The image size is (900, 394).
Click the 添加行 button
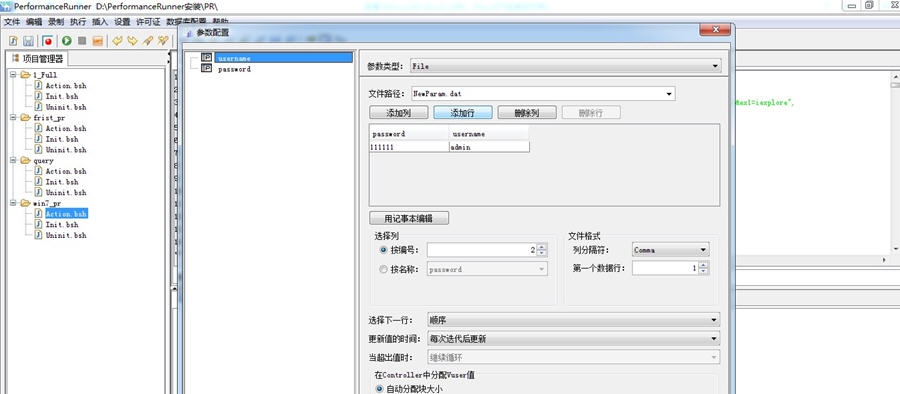463,113
